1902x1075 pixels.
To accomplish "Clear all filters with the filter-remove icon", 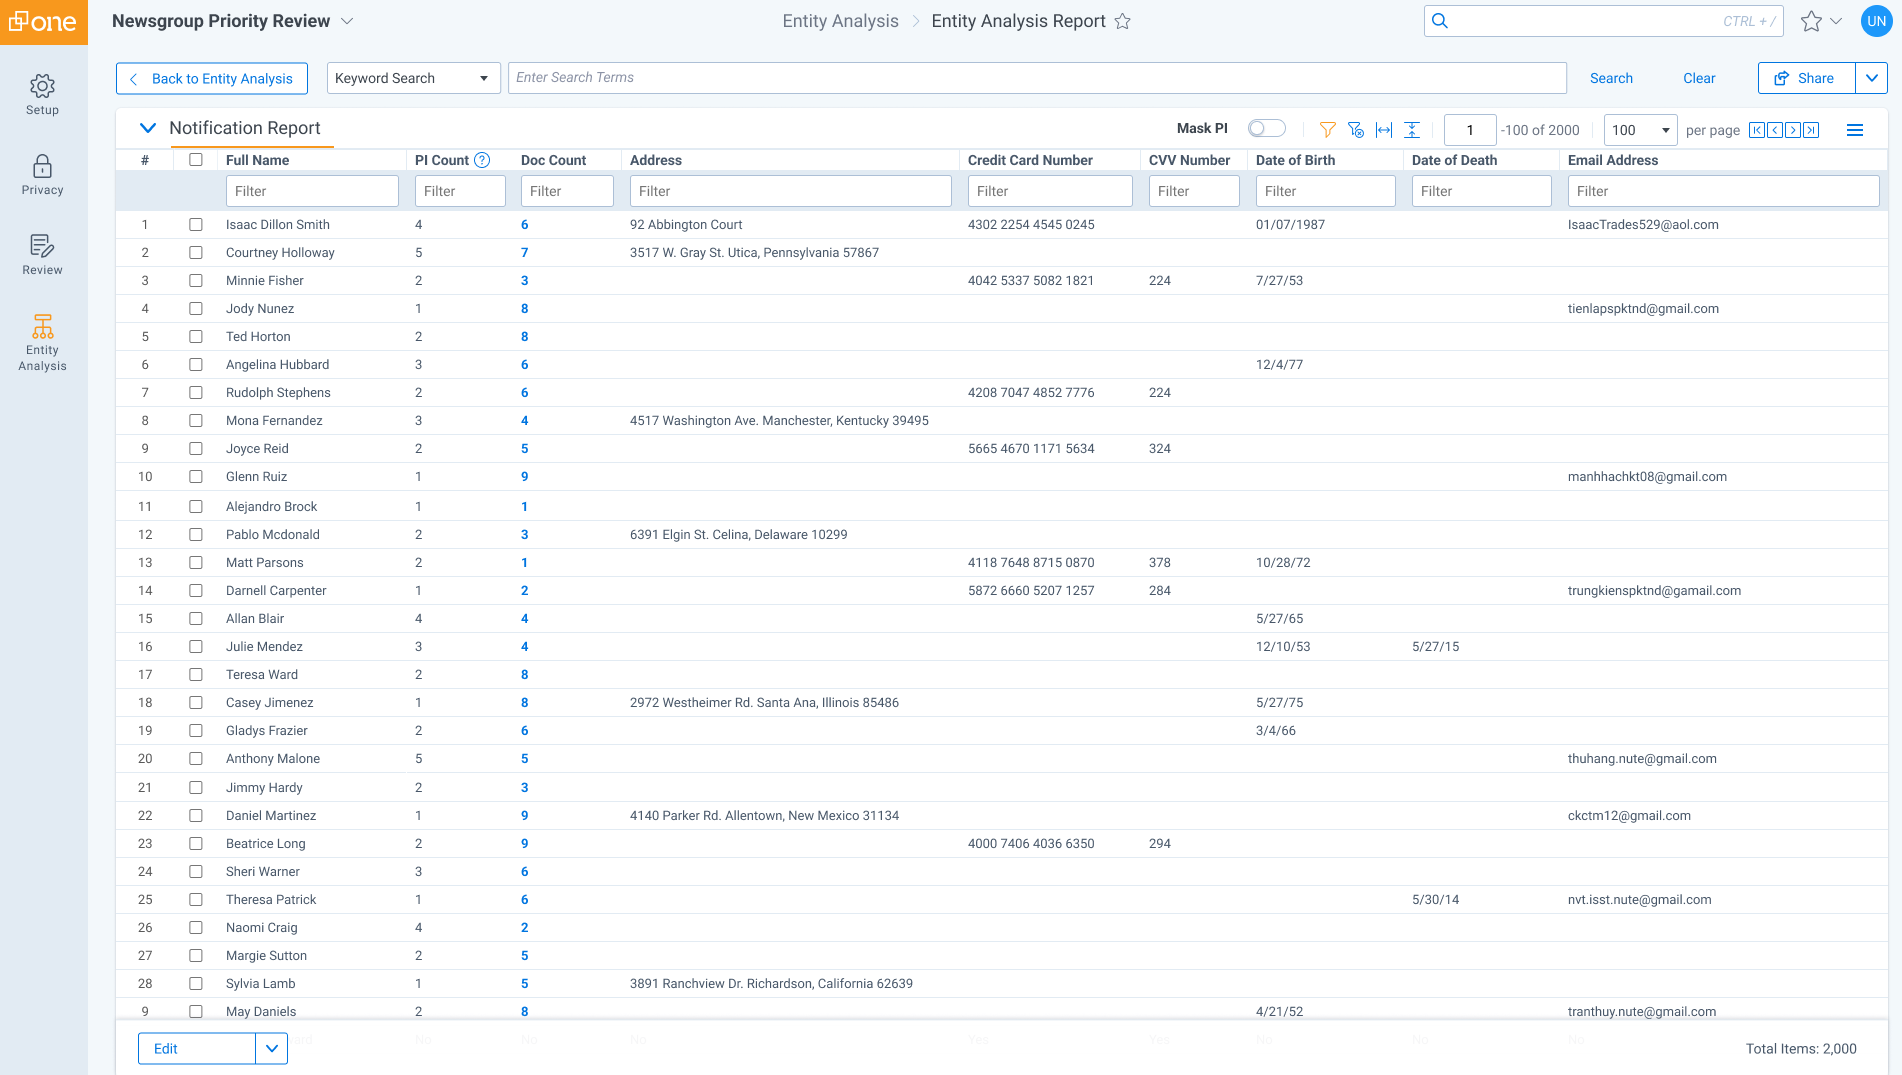I will (1356, 130).
